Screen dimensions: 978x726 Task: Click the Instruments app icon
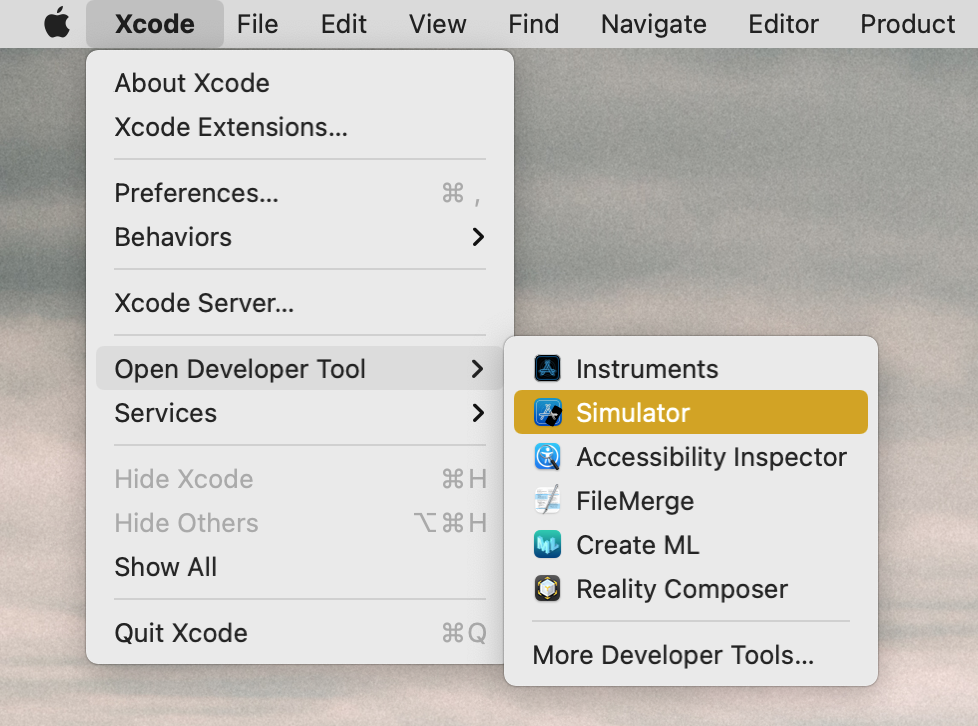coord(548,369)
